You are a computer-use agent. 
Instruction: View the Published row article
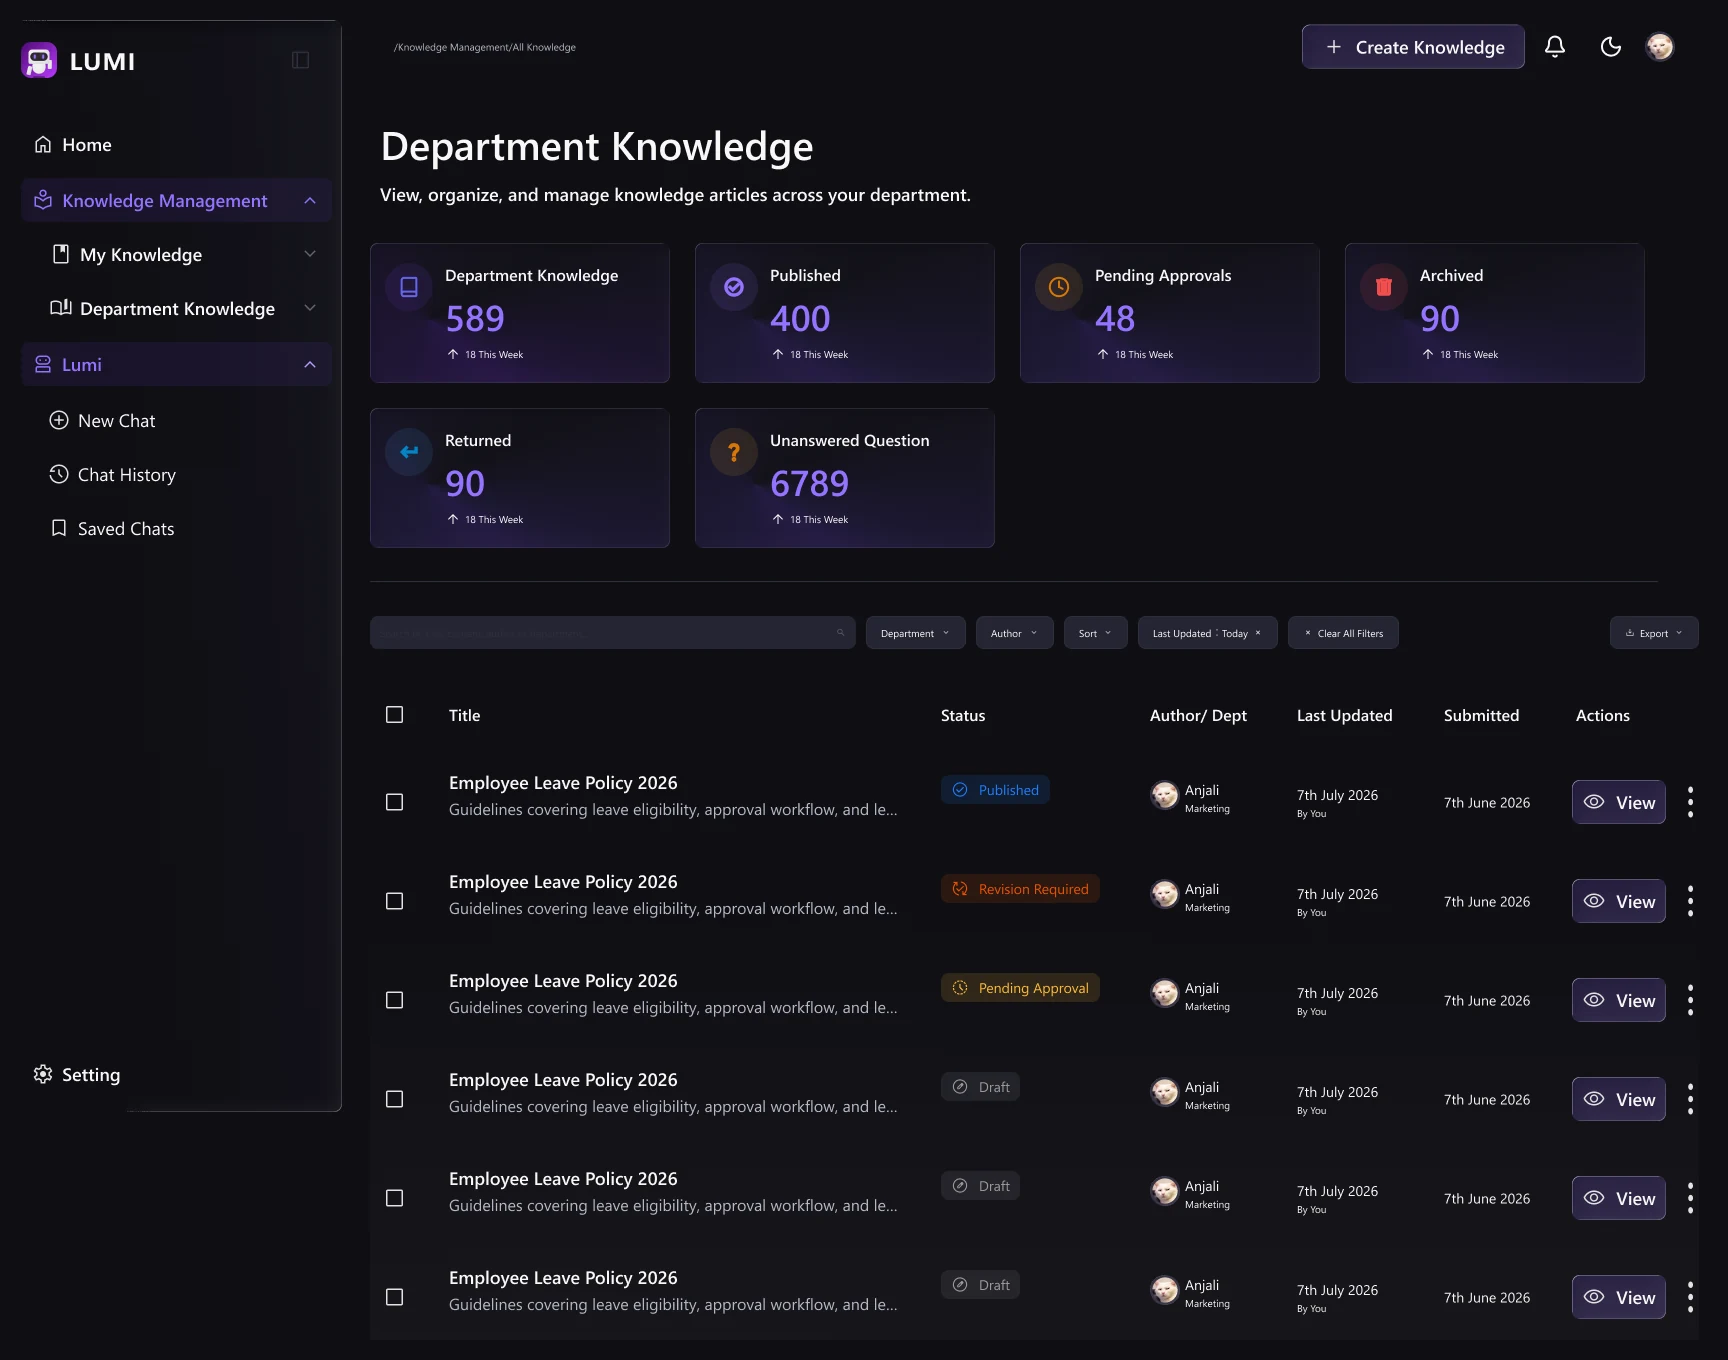point(1619,803)
